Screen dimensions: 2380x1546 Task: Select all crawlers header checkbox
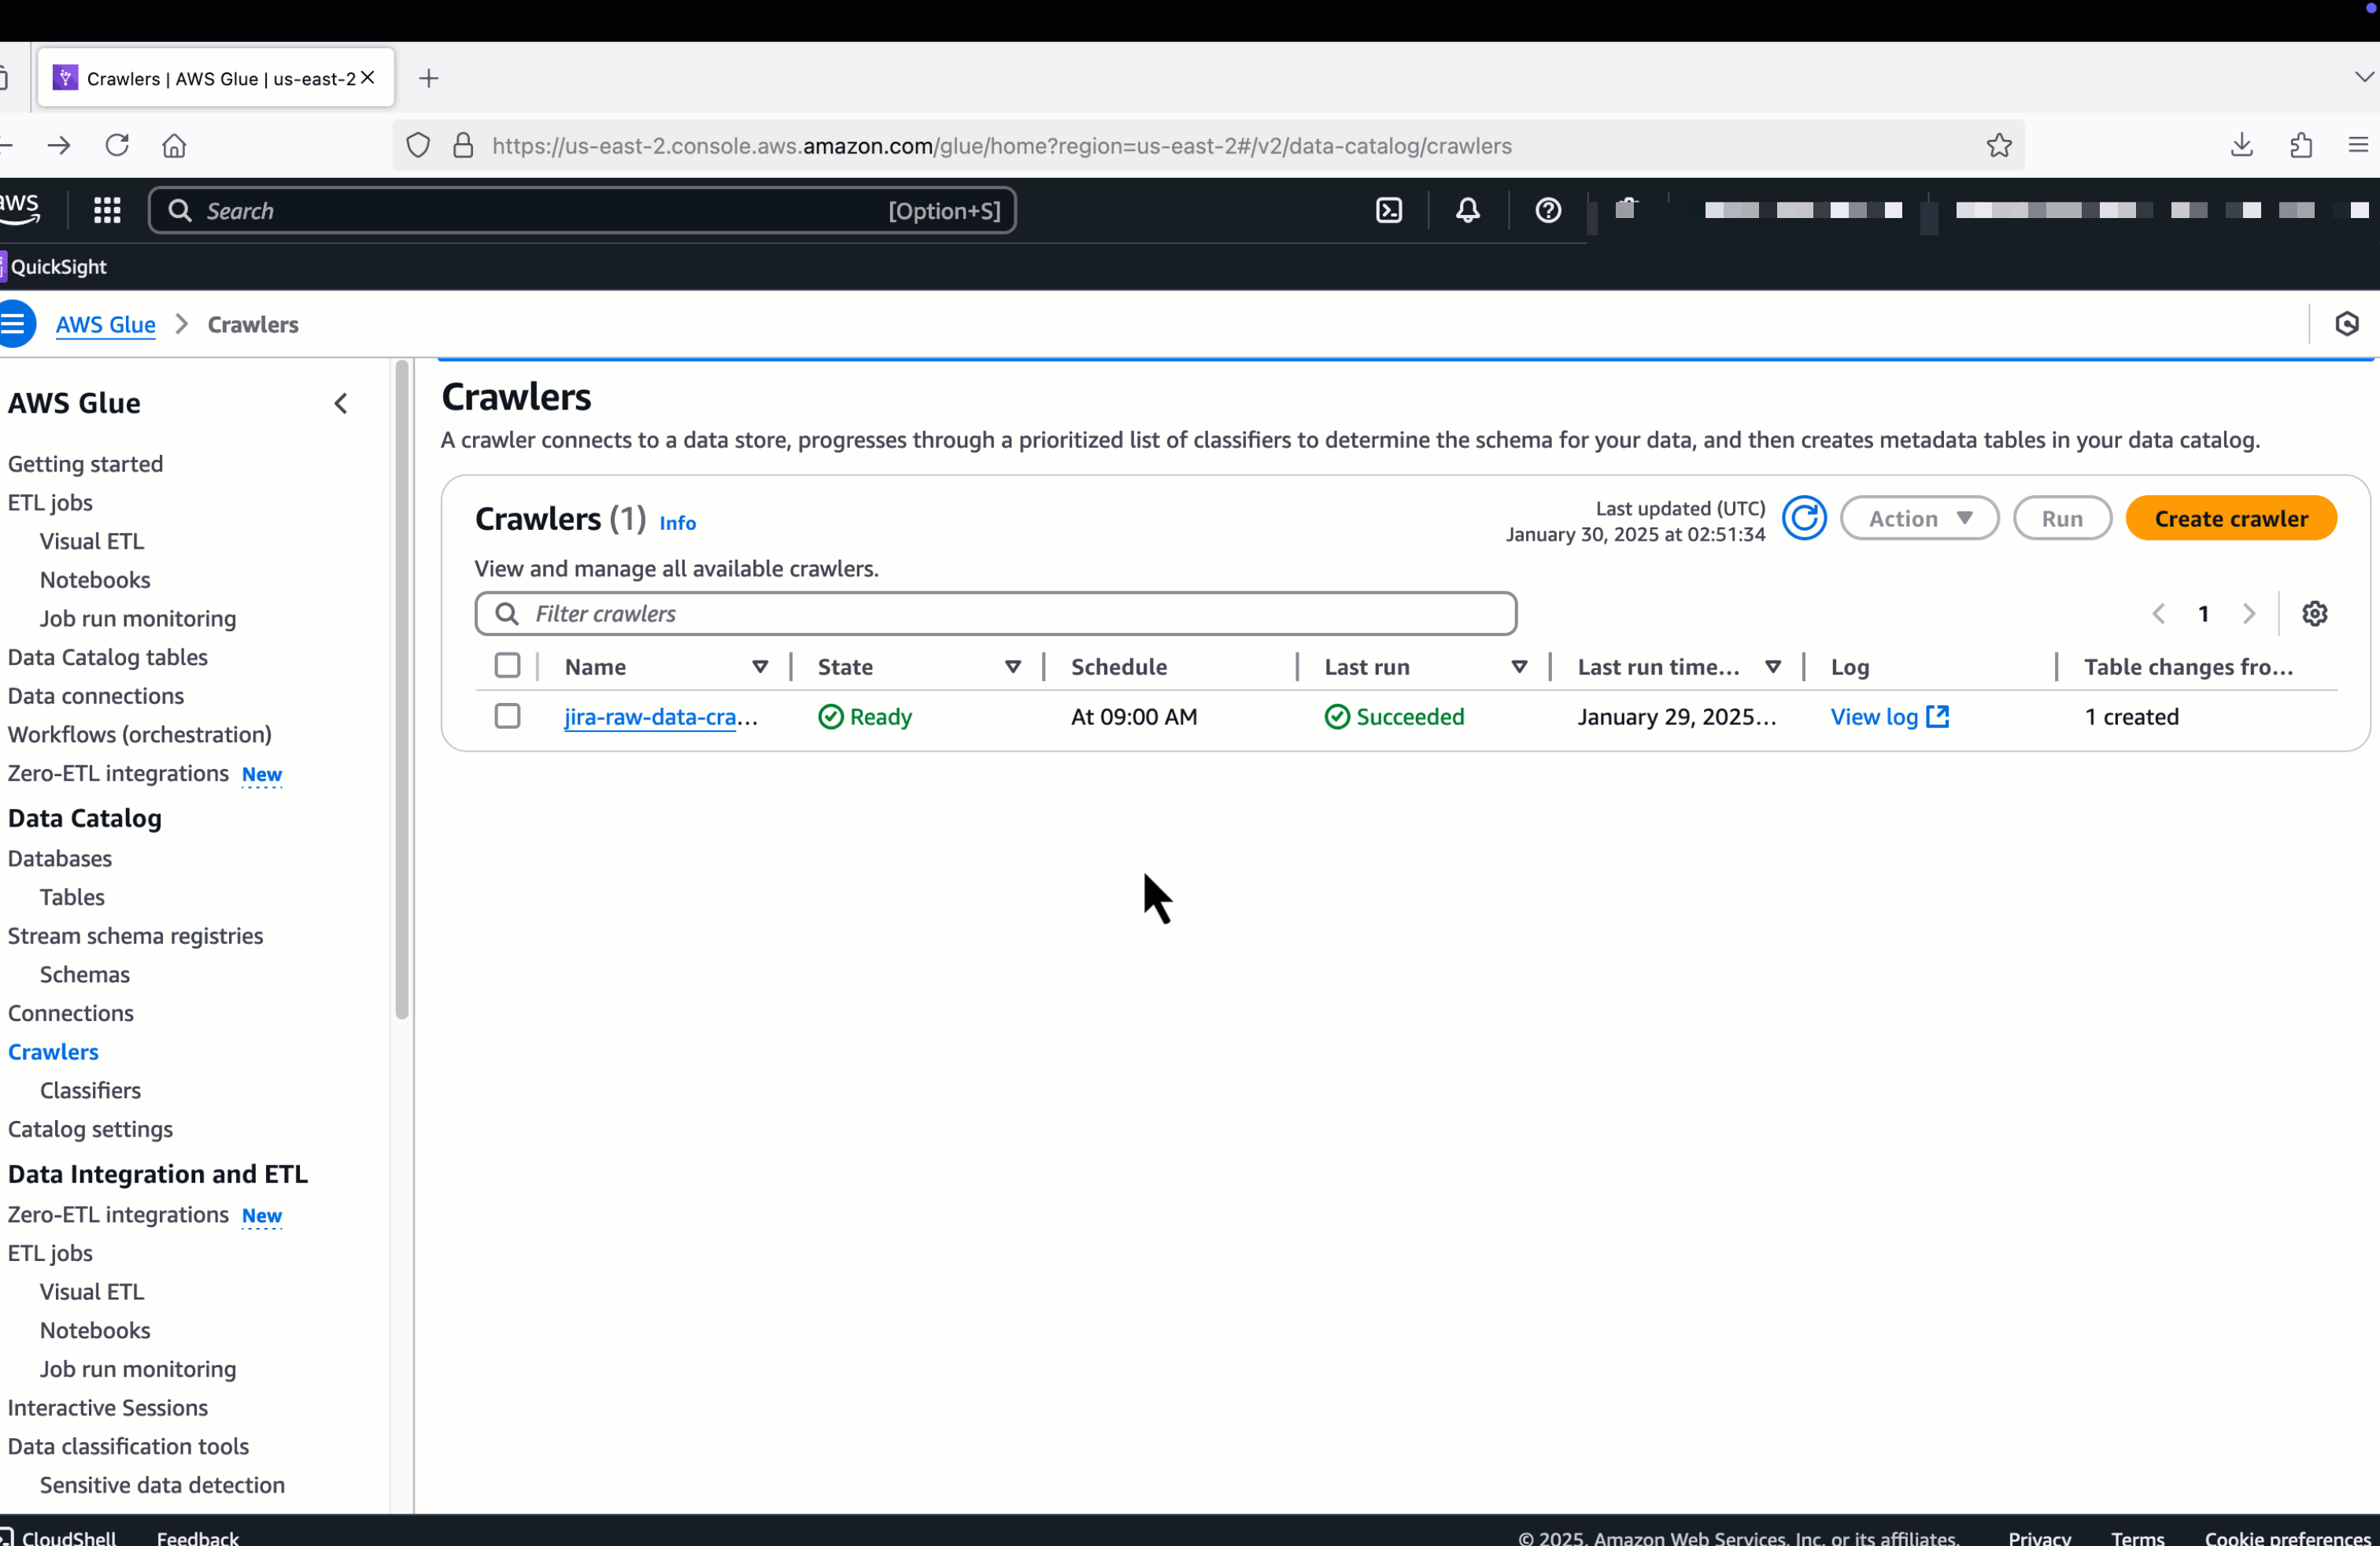click(x=507, y=666)
